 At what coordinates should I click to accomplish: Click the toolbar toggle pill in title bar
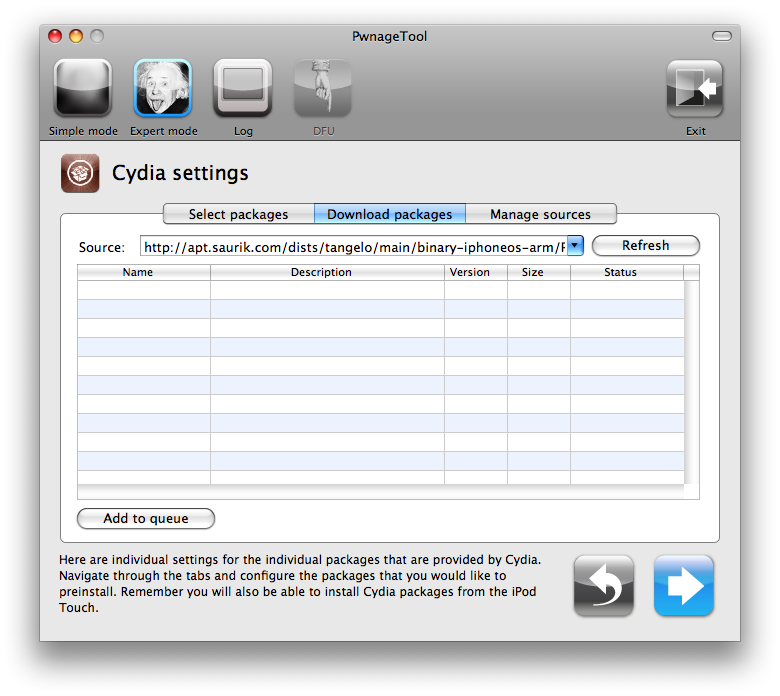click(x=722, y=36)
